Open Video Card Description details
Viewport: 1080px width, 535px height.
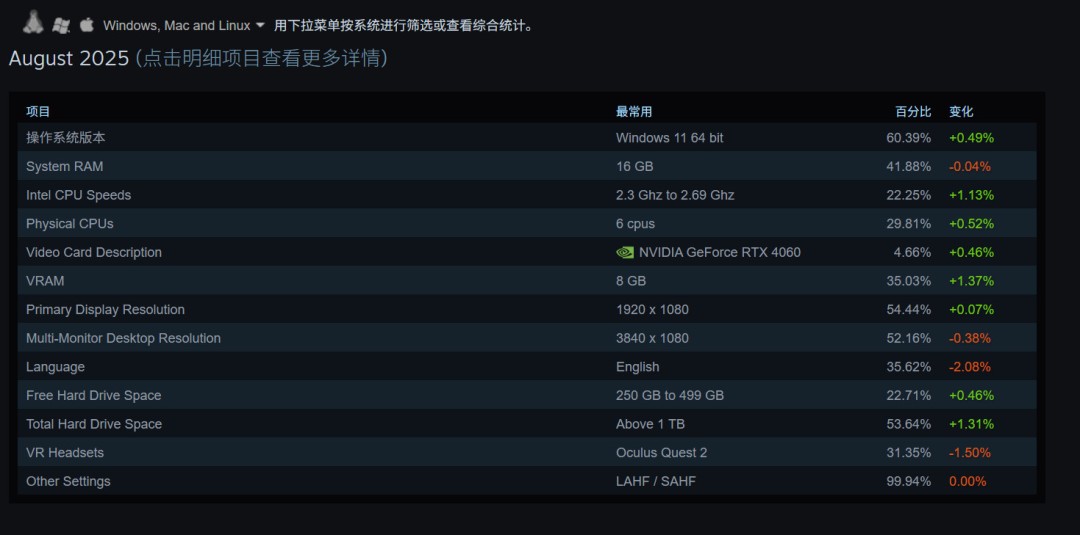tap(94, 253)
